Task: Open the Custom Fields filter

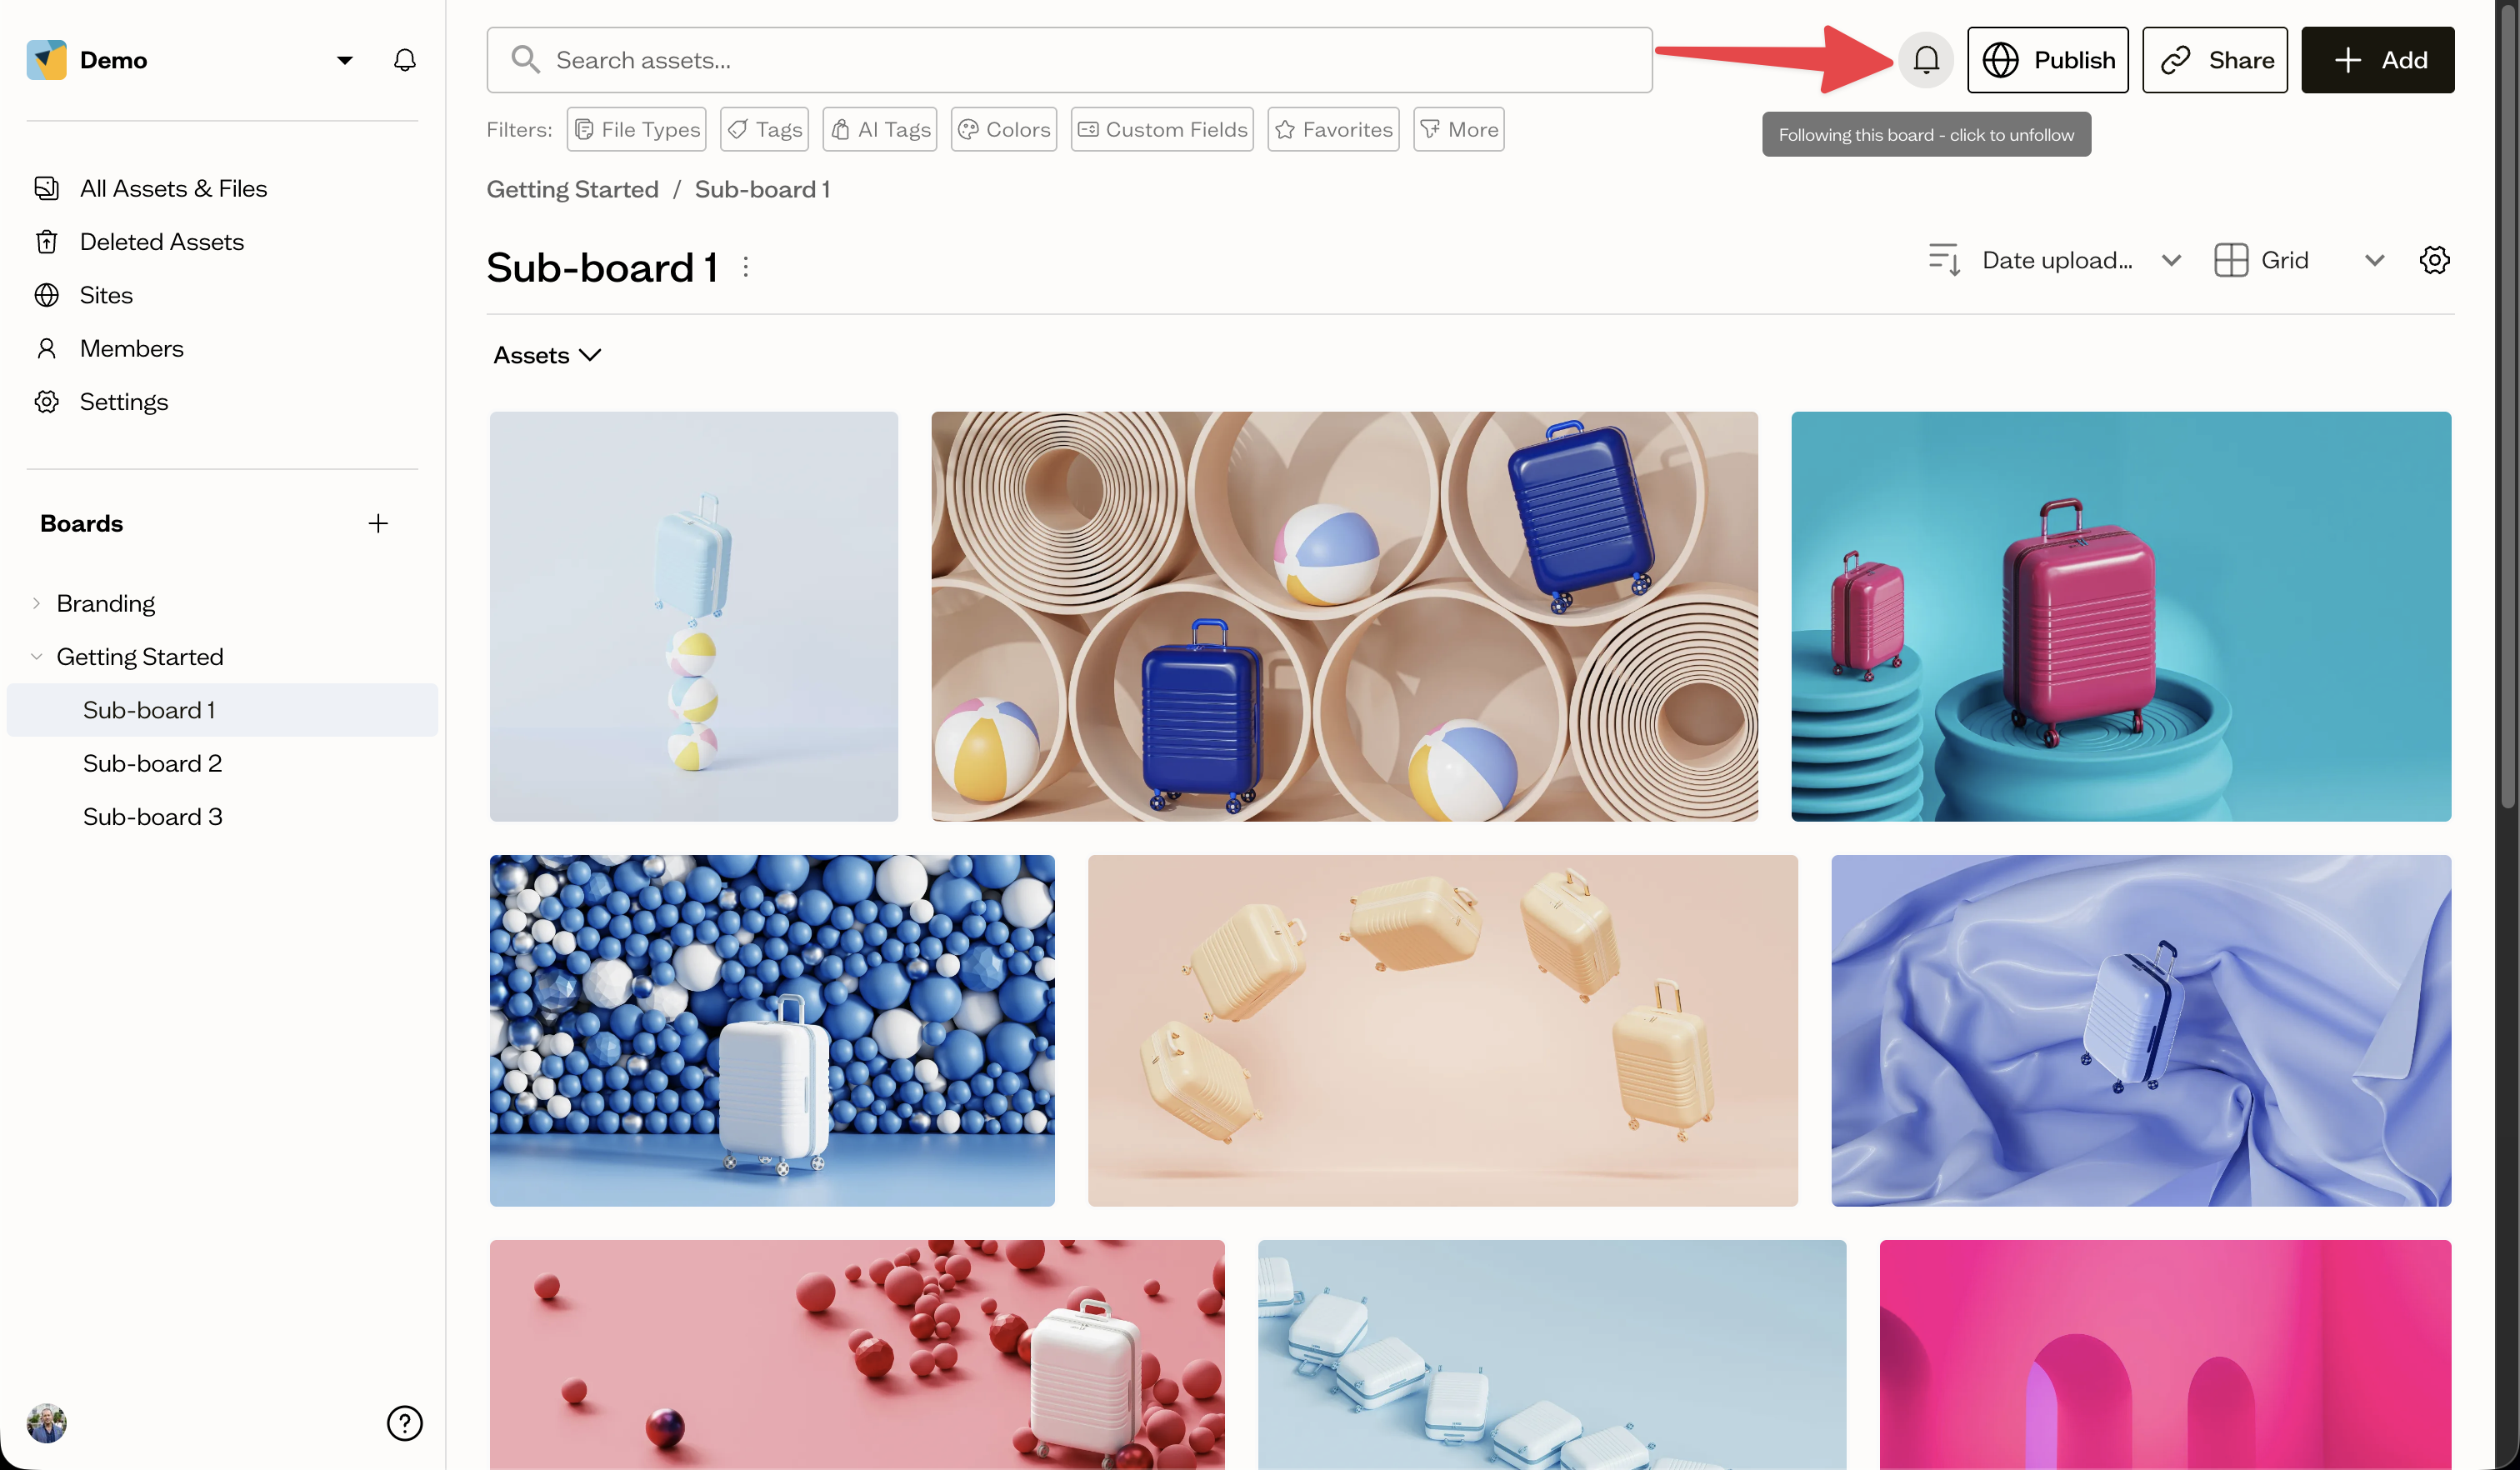Action: (x=1162, y=129)
